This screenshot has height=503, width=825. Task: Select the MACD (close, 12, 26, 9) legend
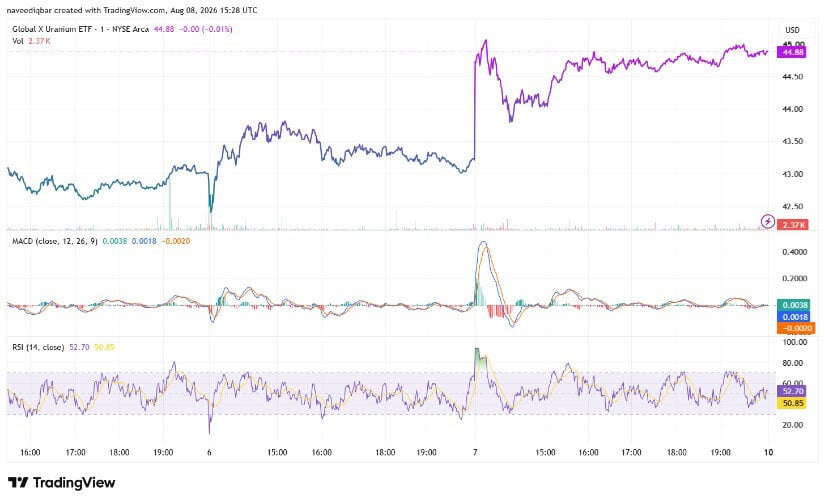click(55, 241)
